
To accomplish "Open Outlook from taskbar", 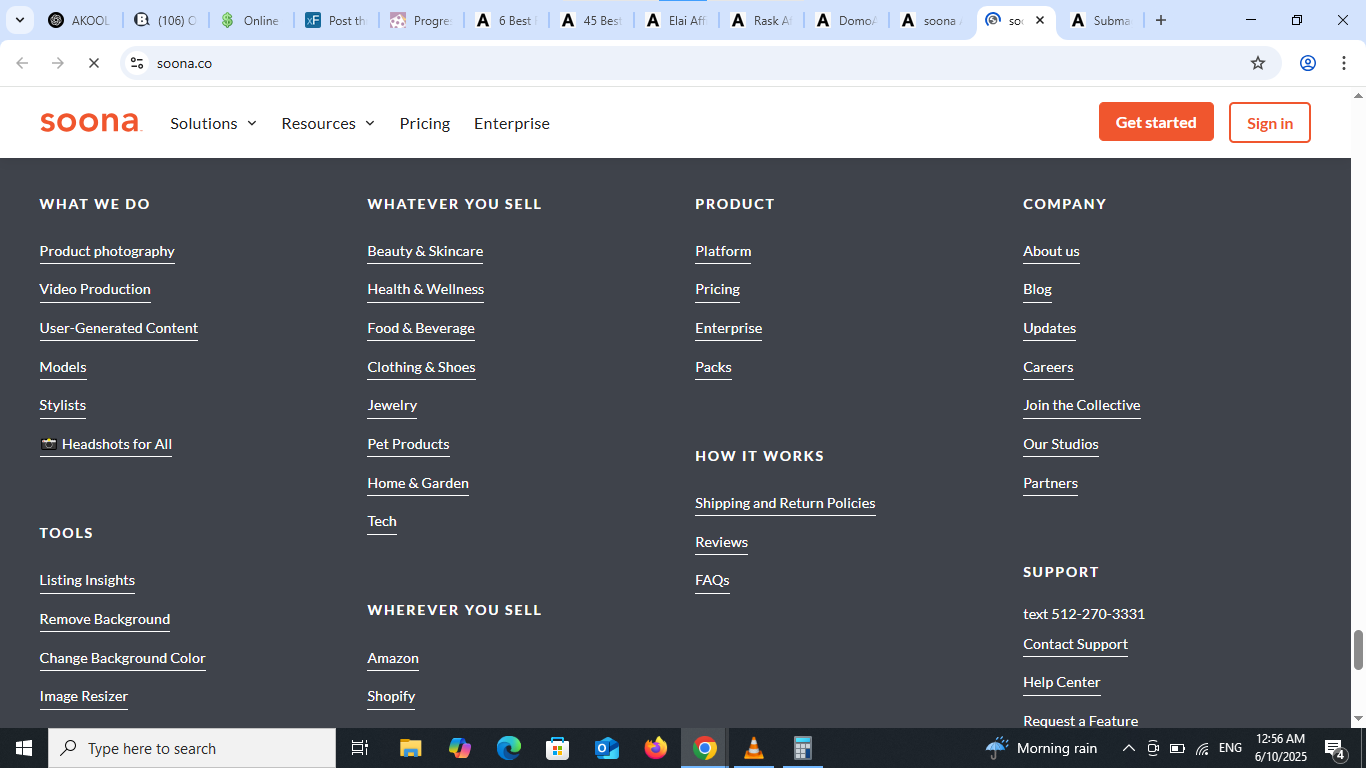I will pos(607,748).
